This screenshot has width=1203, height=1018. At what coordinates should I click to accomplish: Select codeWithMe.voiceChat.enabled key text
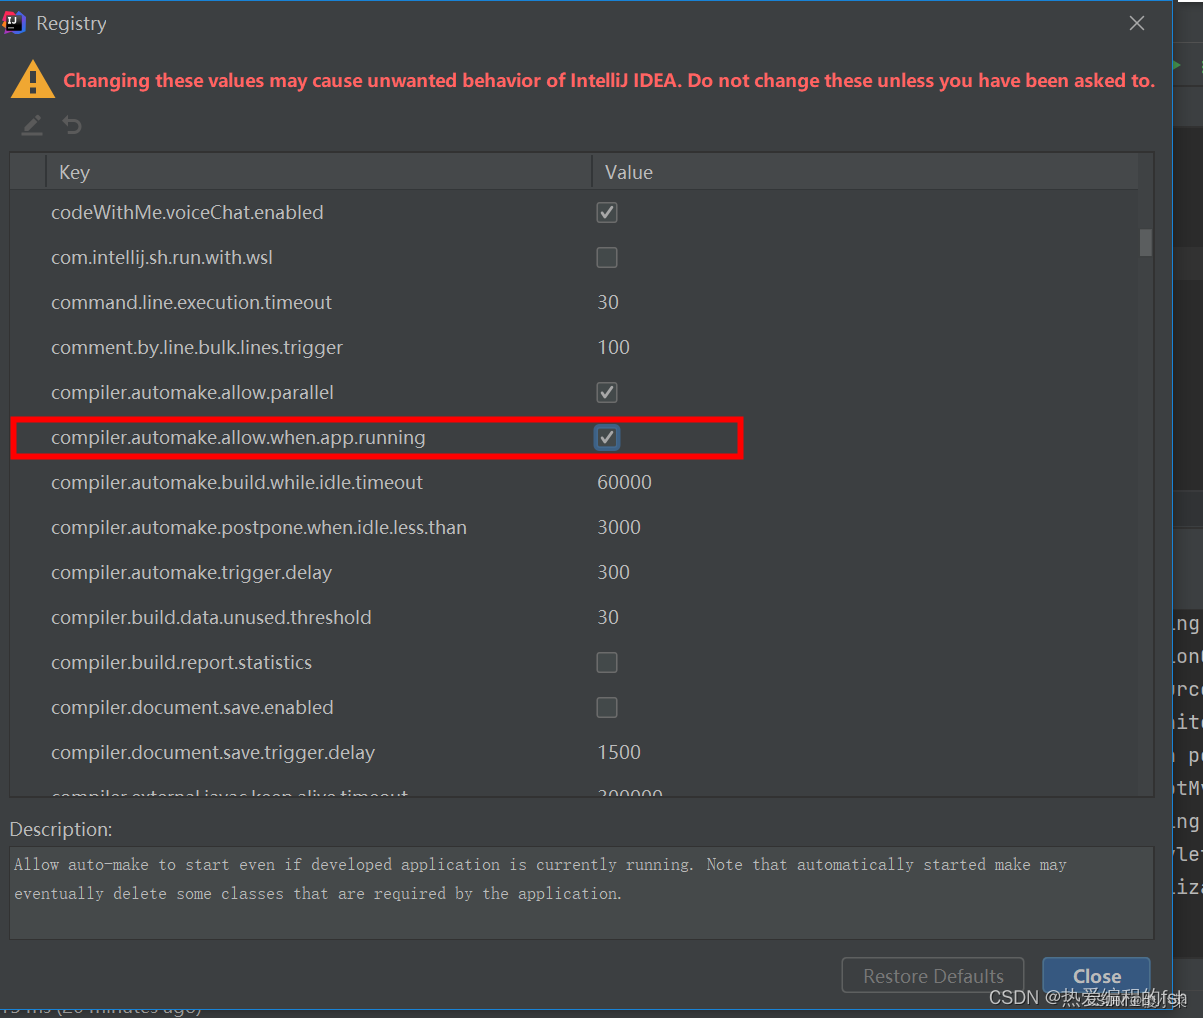(187, 212)
